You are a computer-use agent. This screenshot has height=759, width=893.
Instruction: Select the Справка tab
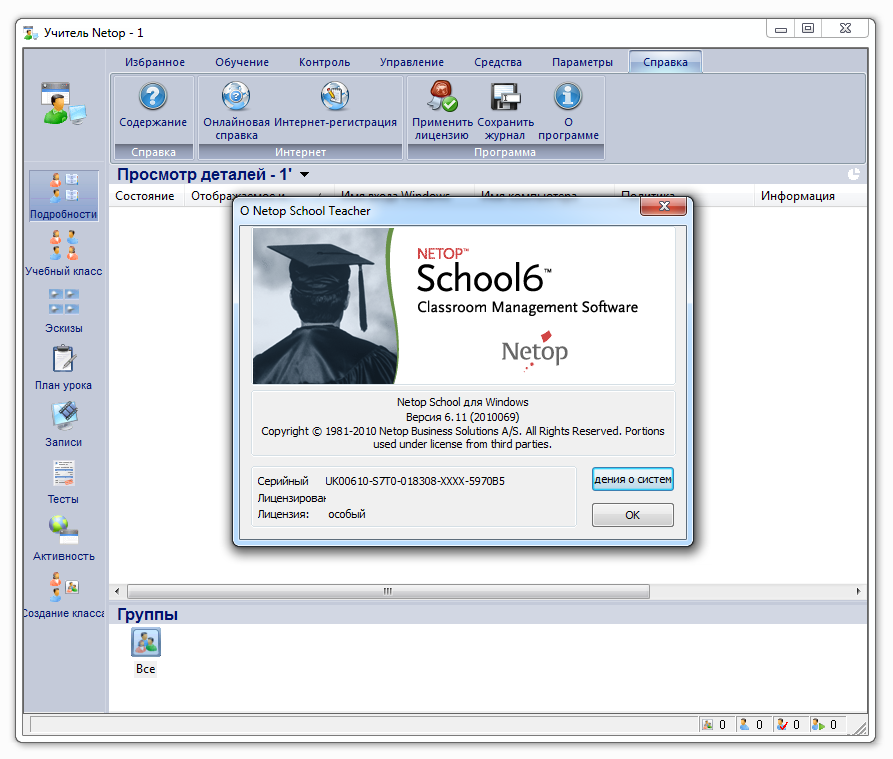[x=665, y=62]
